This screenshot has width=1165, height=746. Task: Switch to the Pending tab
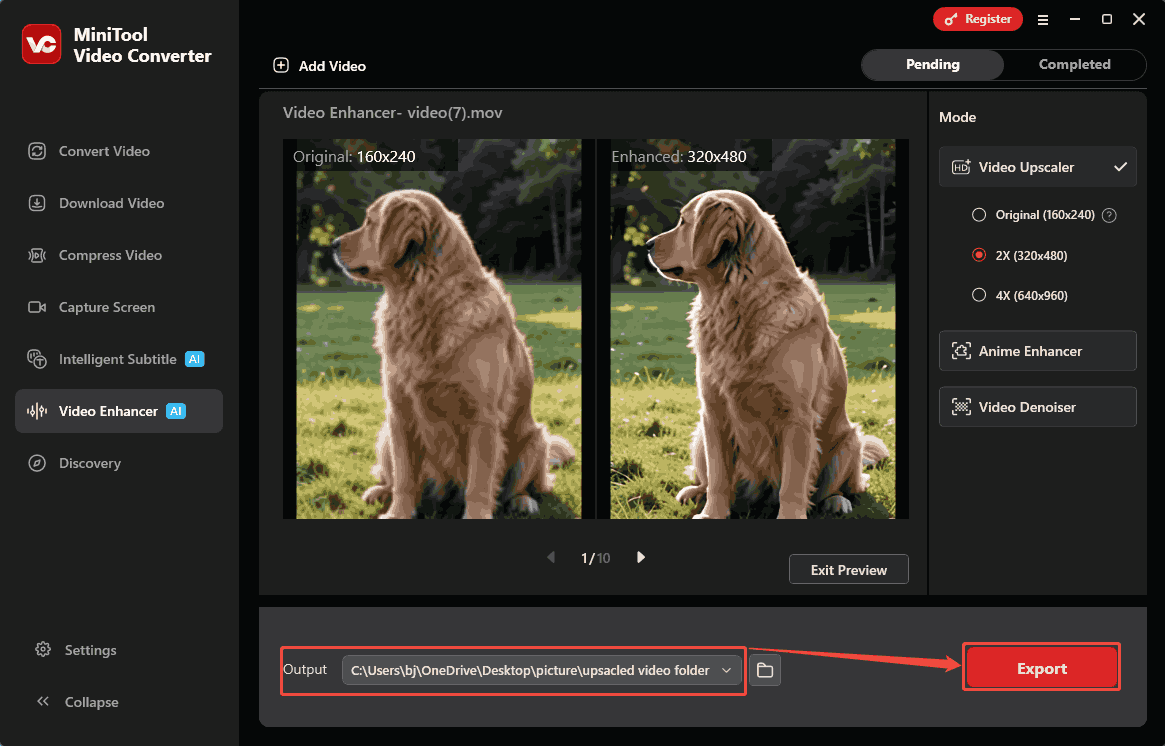pyautogui.click(x=932, y=64)
